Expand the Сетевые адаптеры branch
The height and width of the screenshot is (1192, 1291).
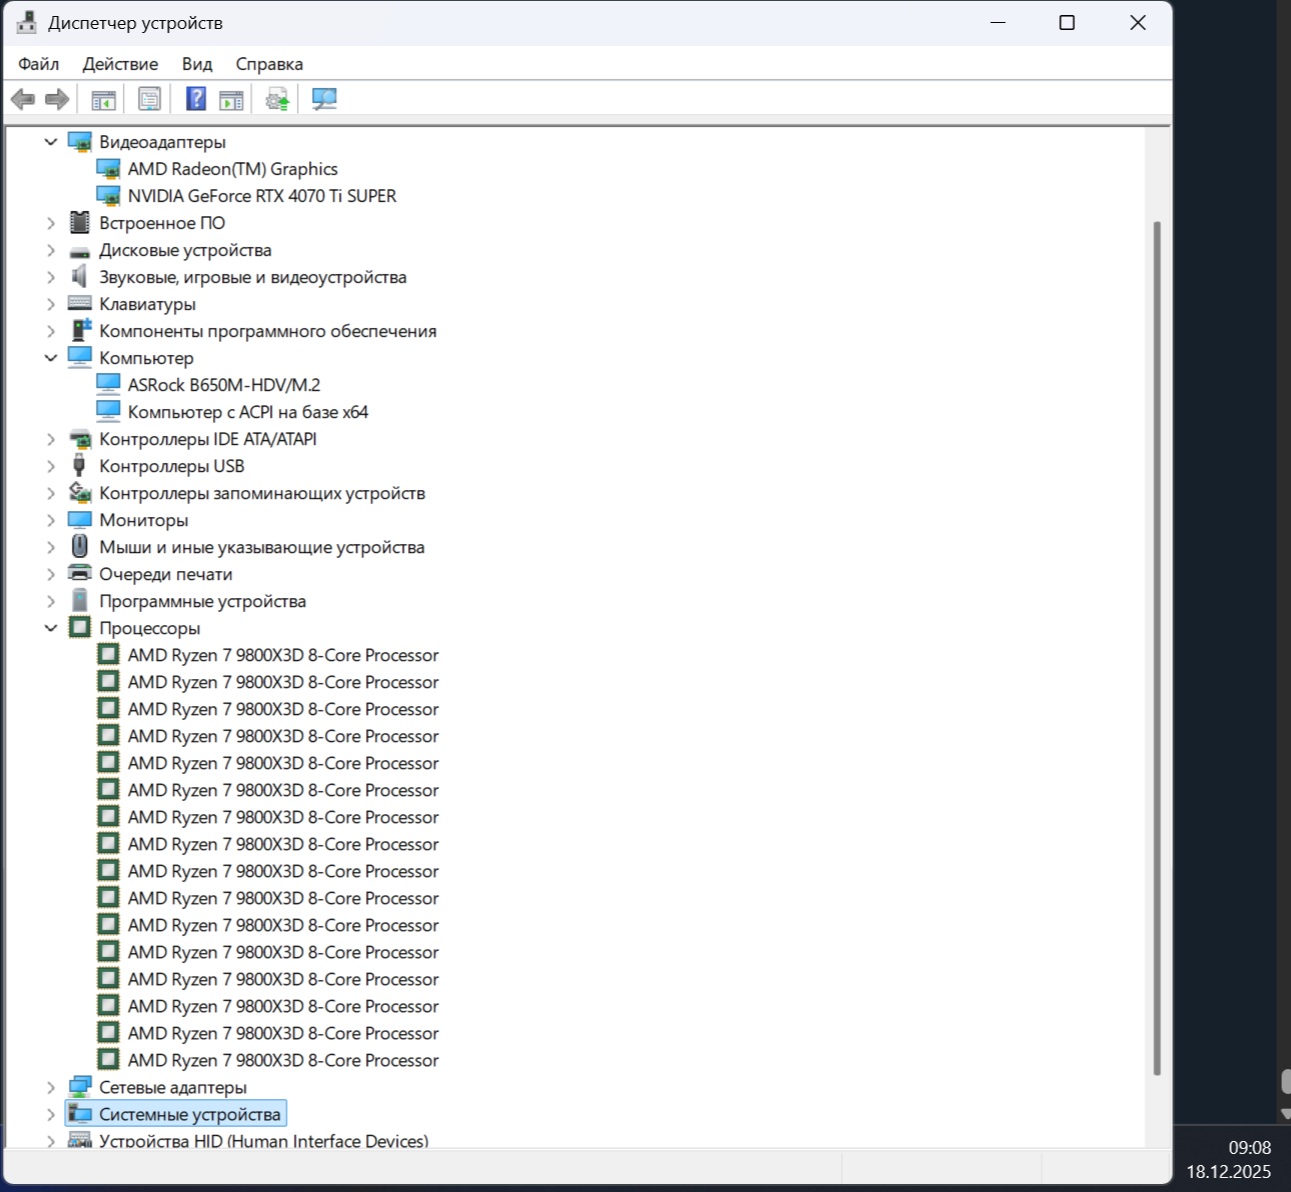click(51, 1087)
